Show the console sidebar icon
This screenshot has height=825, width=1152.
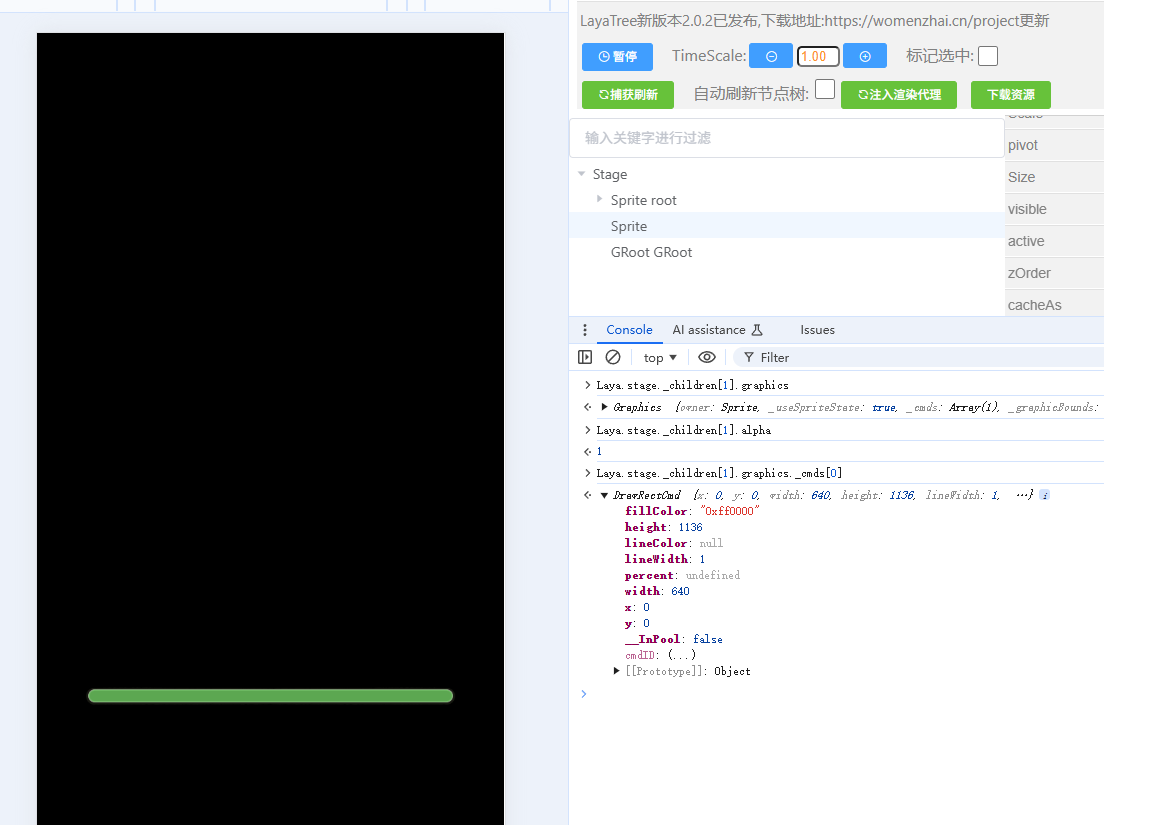pos(585,357)
